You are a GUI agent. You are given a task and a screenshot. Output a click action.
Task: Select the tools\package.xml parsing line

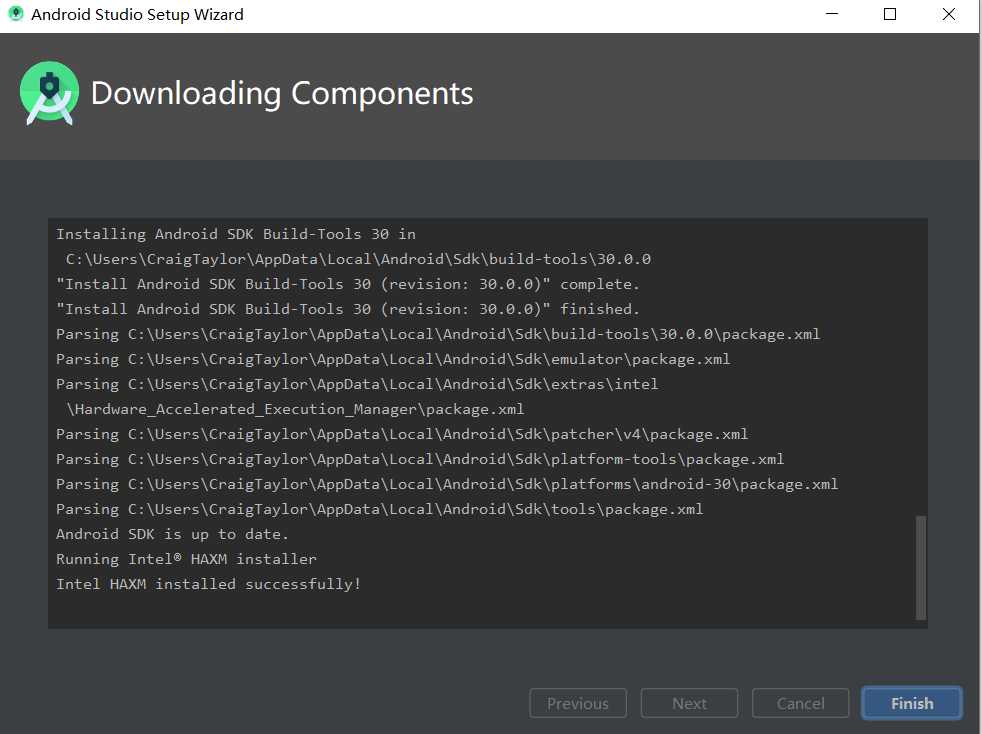[x=380, y=509]
